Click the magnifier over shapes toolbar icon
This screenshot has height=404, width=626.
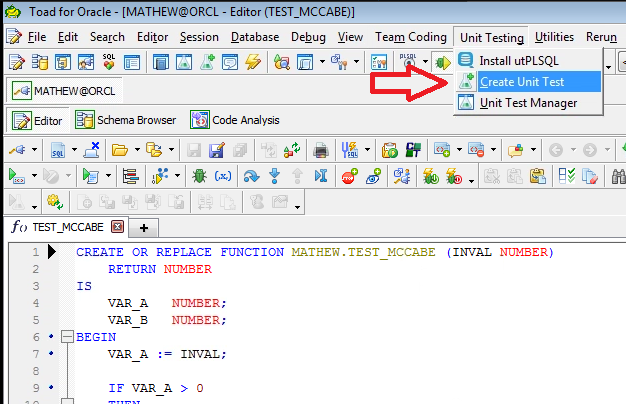click(x=281, y=62)
